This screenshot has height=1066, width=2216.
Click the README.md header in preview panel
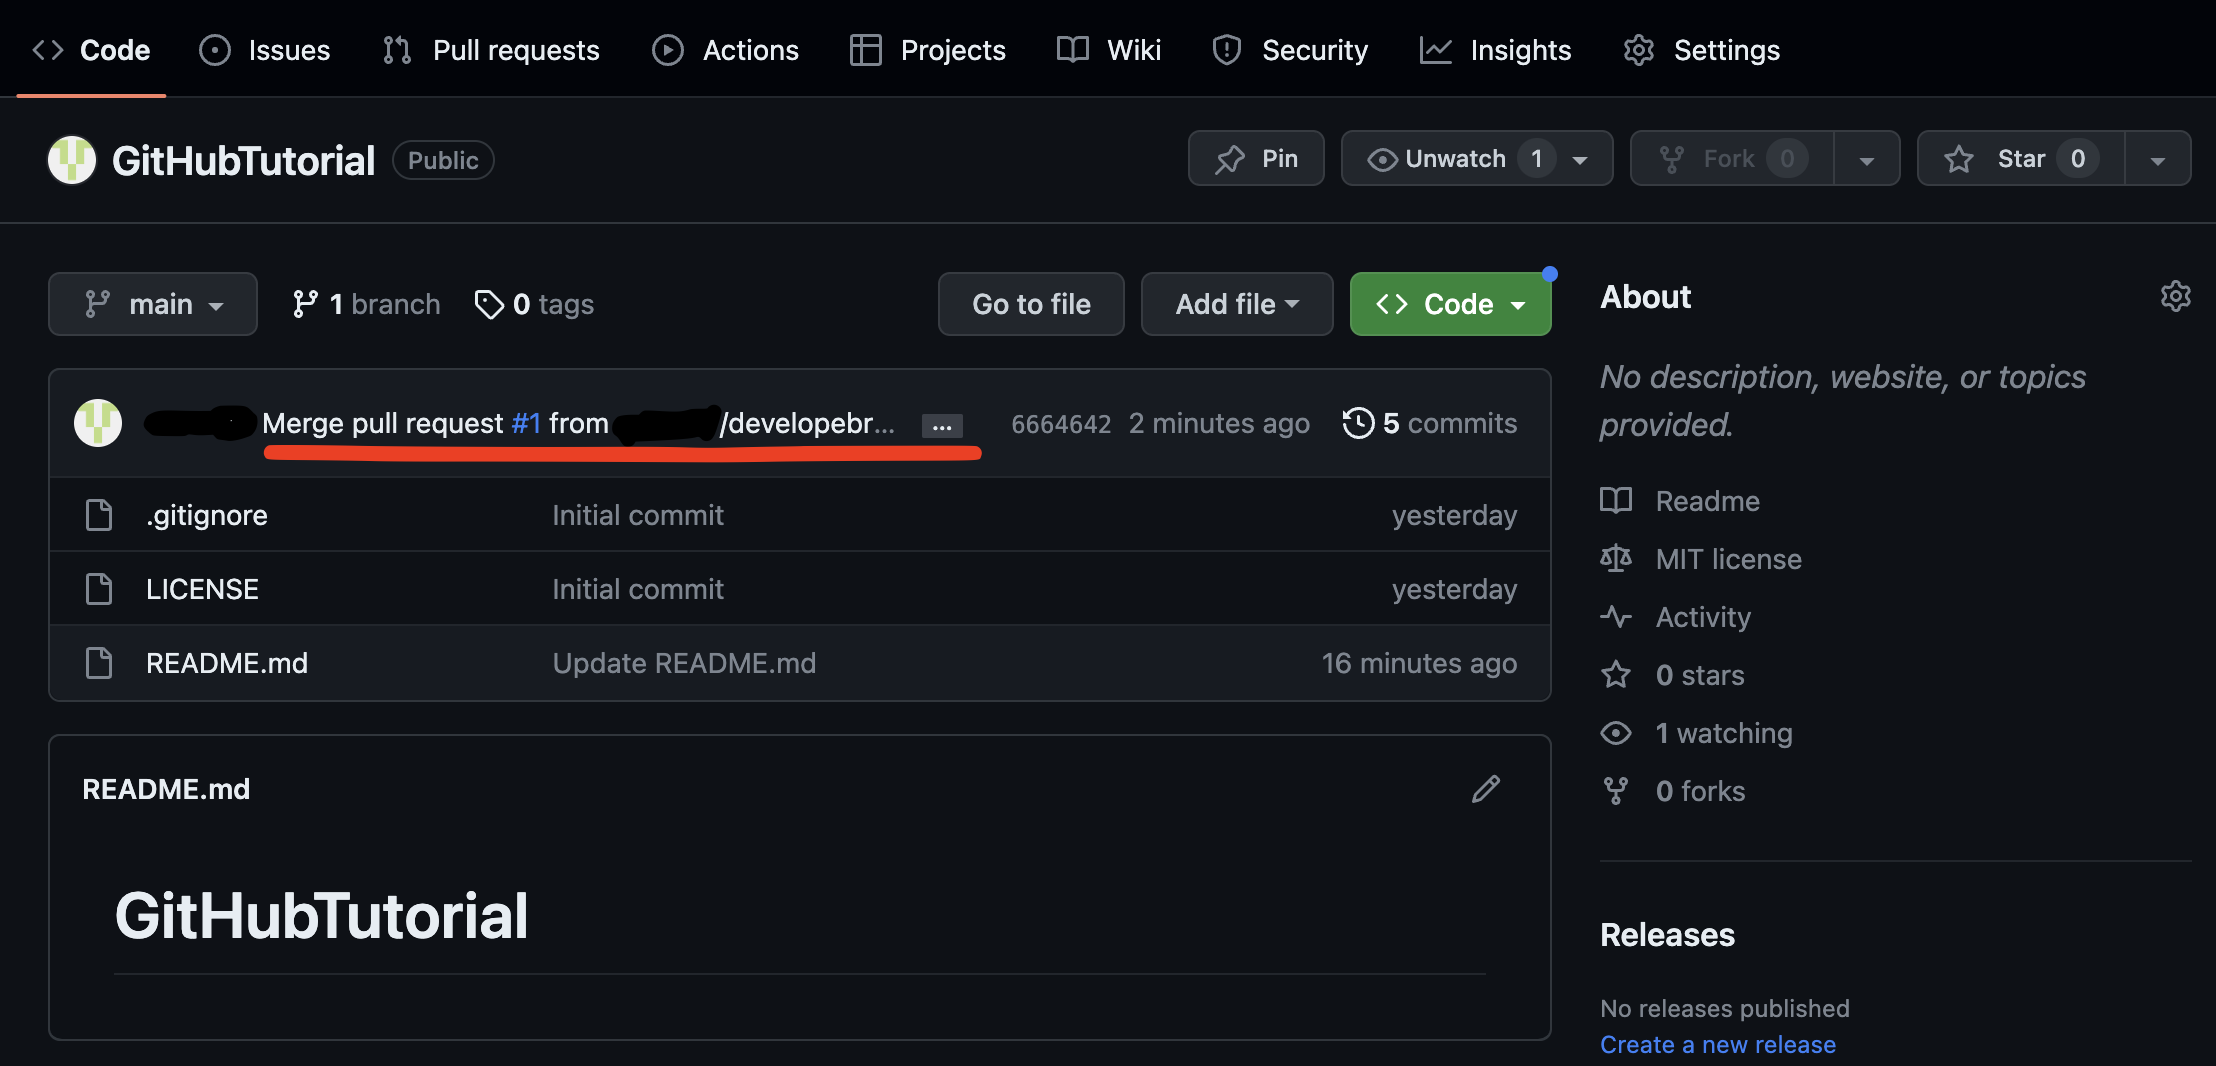pyautogui.click(x=166, y=789)
